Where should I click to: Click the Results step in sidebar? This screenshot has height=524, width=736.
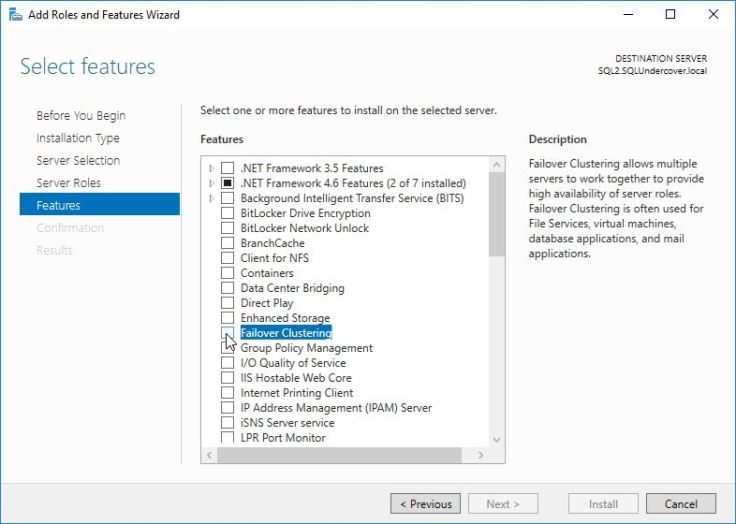tap(54, 250)
